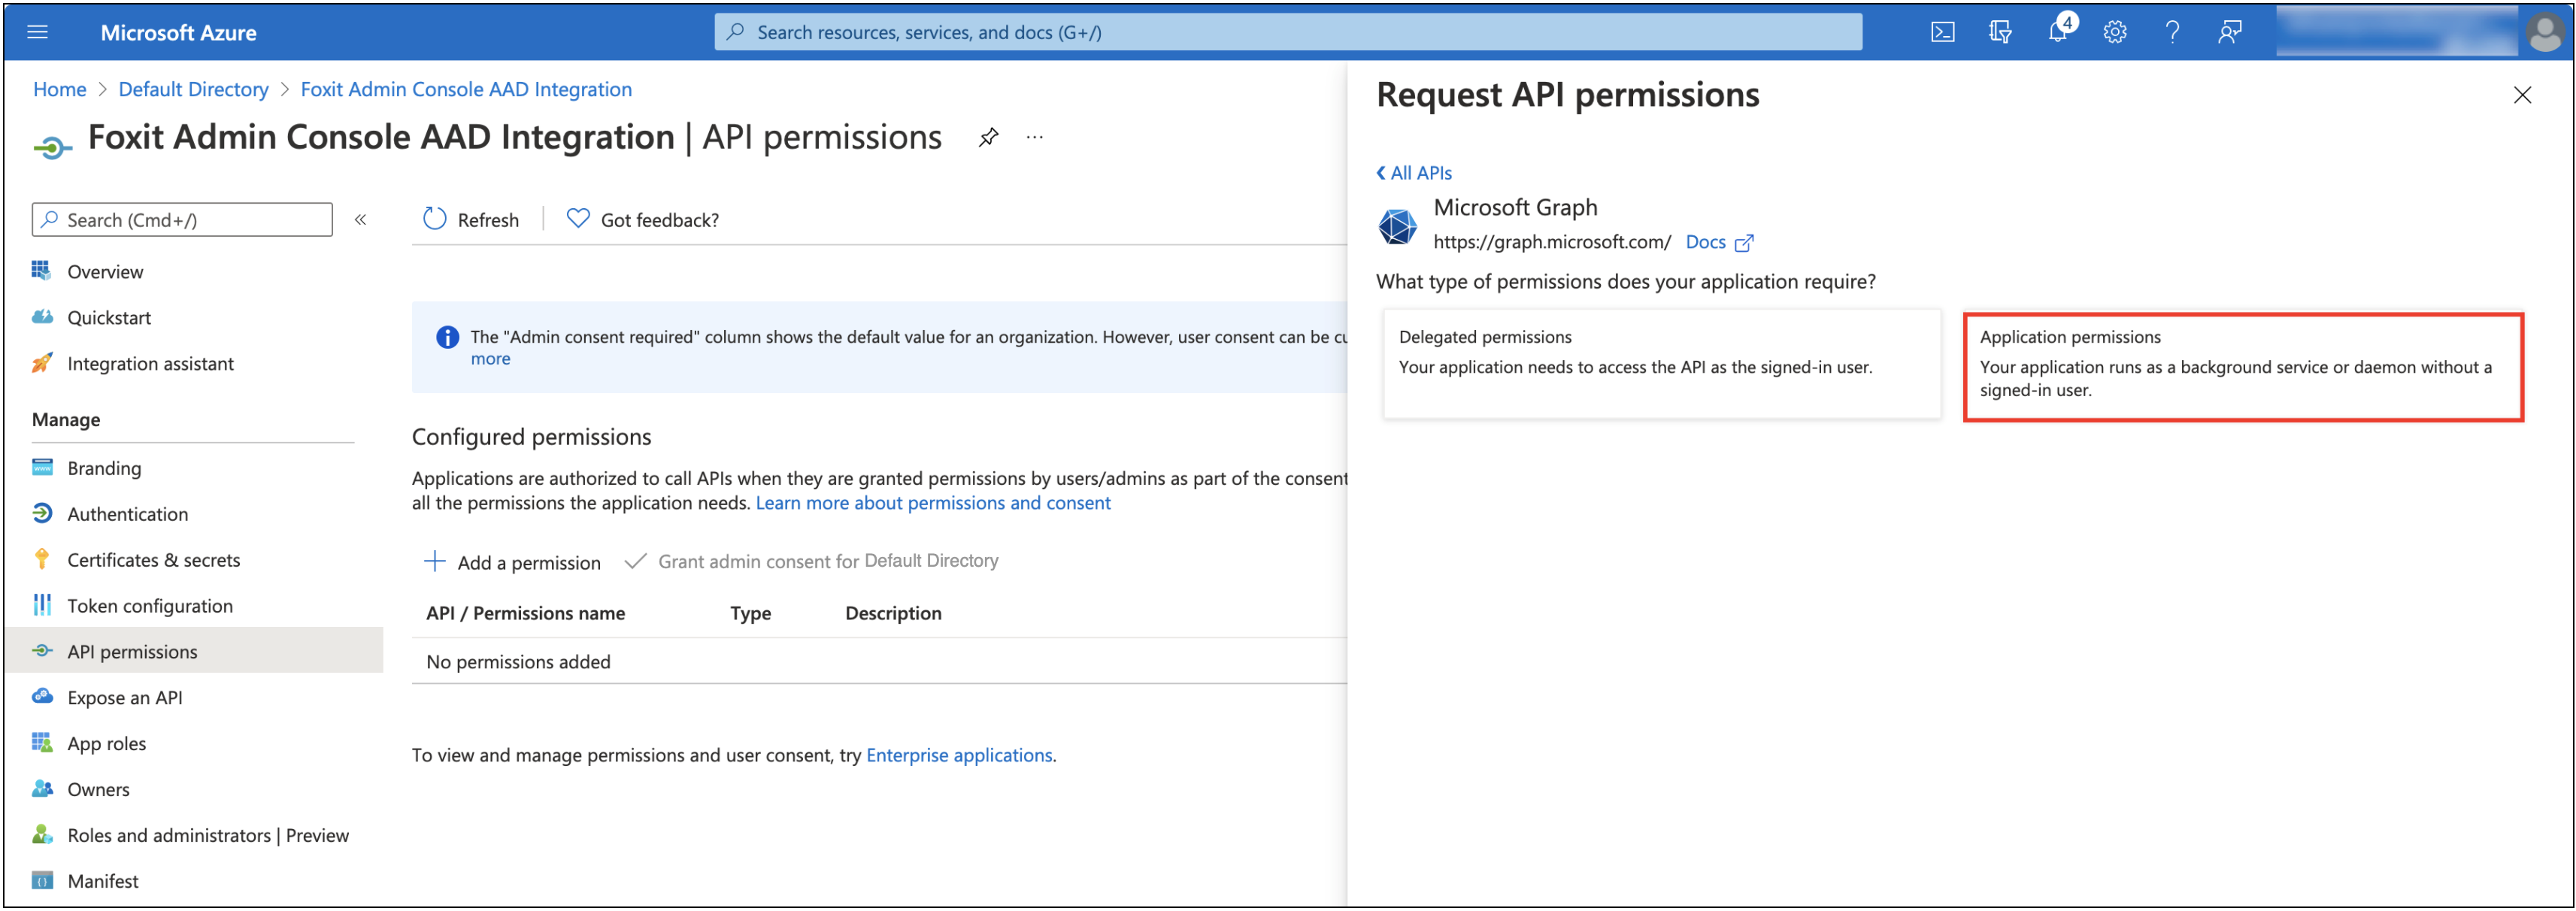Select the Certificates & secrets icon in sidebar
The height and width of the screenshot is (911, 2576).
[42, 559]
